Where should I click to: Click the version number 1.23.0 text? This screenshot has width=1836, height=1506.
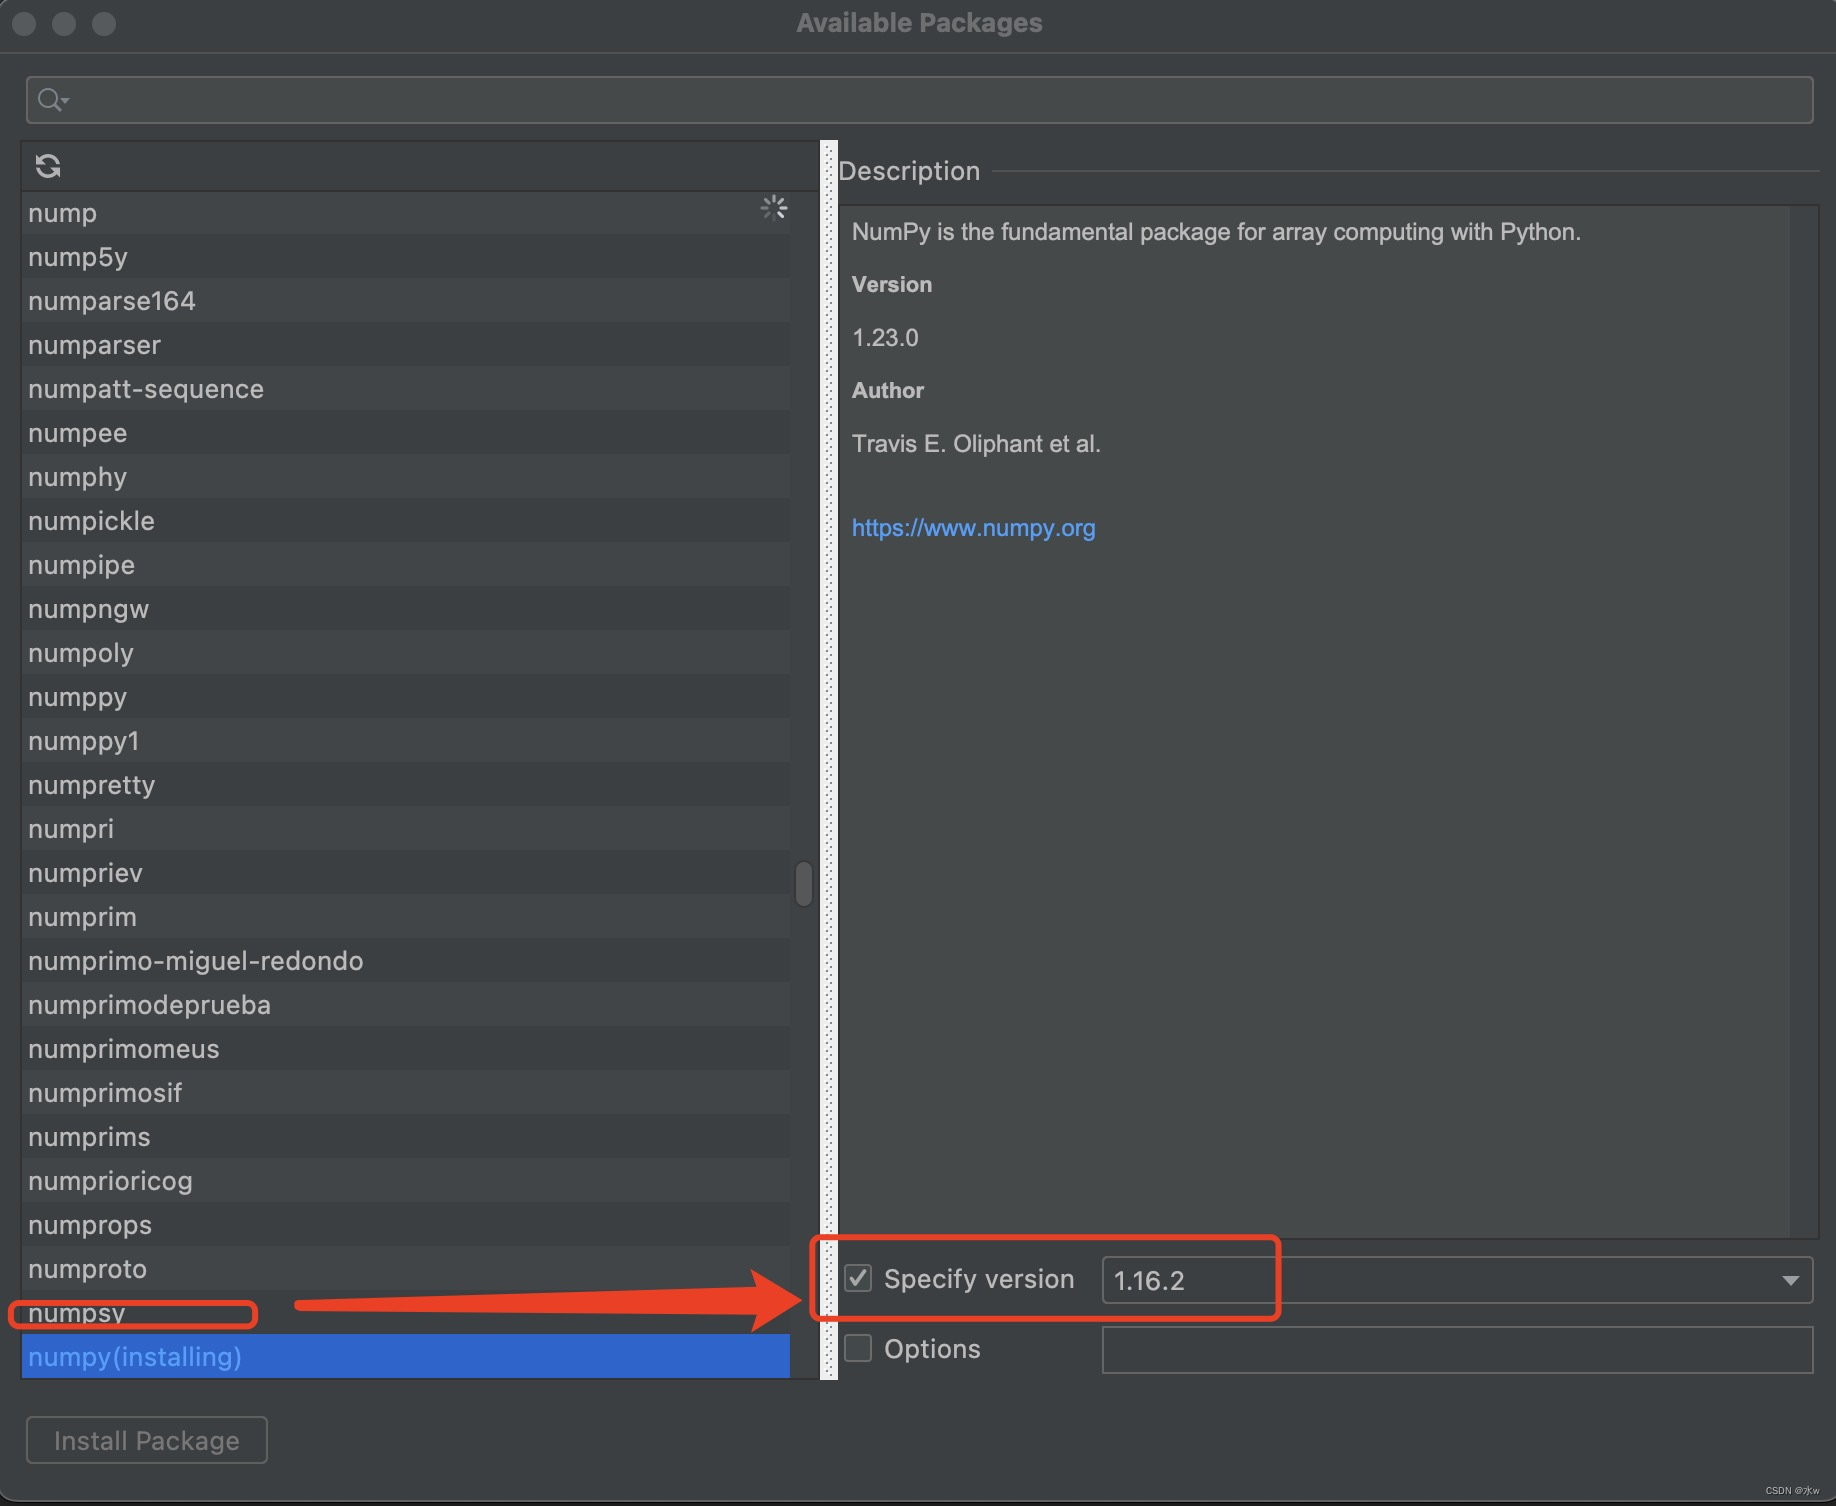coord(885,338)
